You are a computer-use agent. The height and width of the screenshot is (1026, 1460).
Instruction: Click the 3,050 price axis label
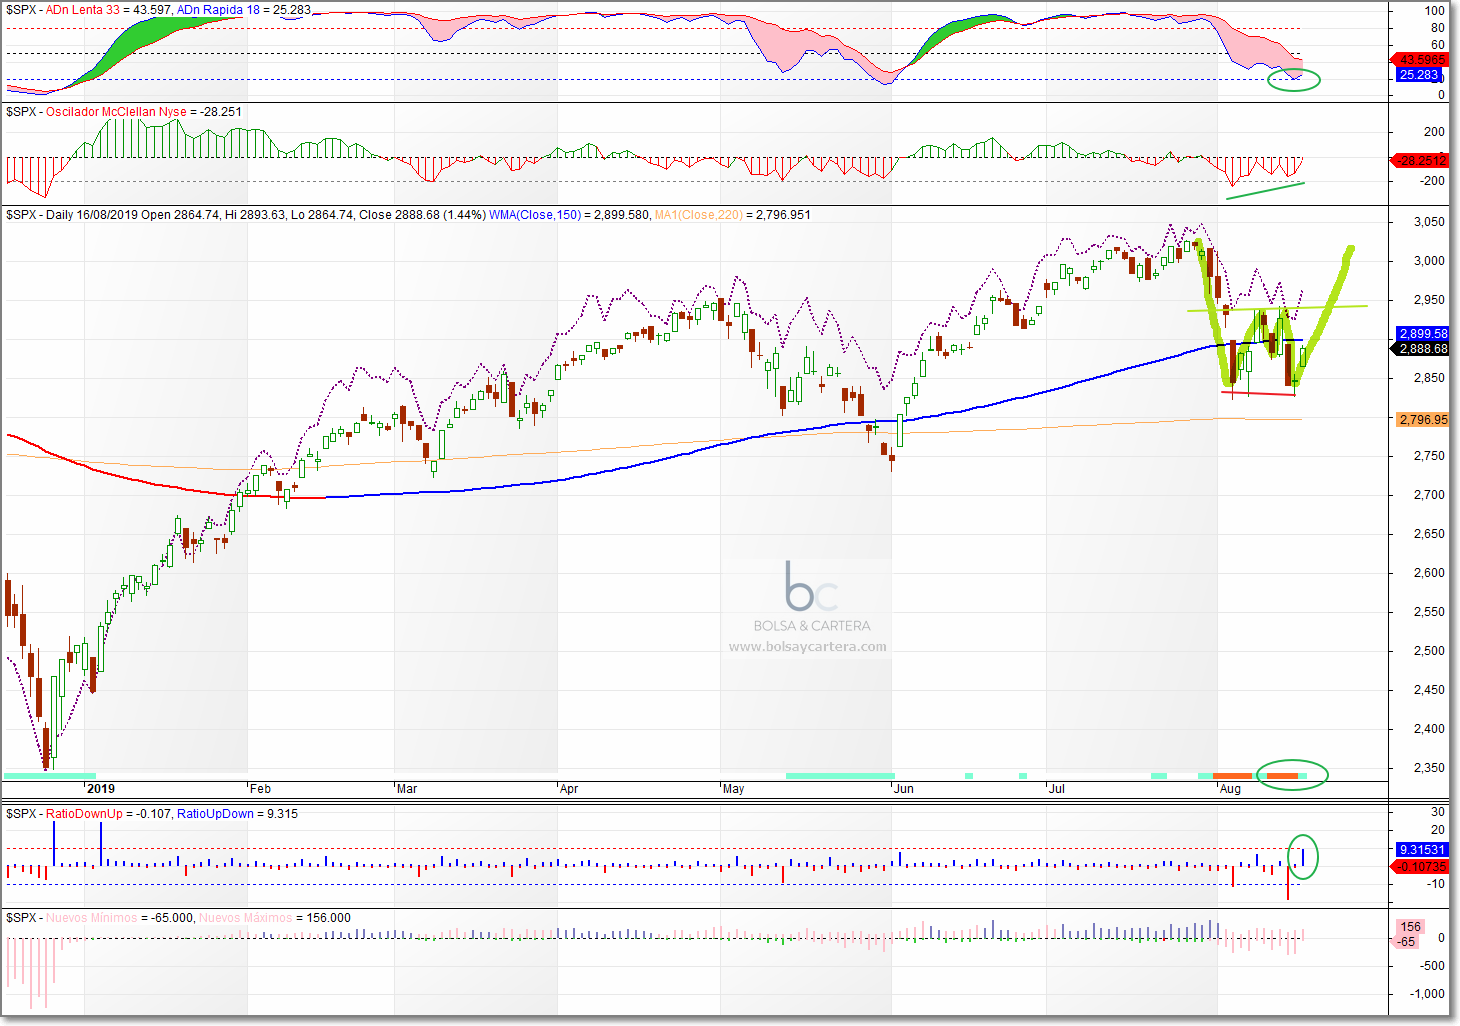[x=1428, y=222]
